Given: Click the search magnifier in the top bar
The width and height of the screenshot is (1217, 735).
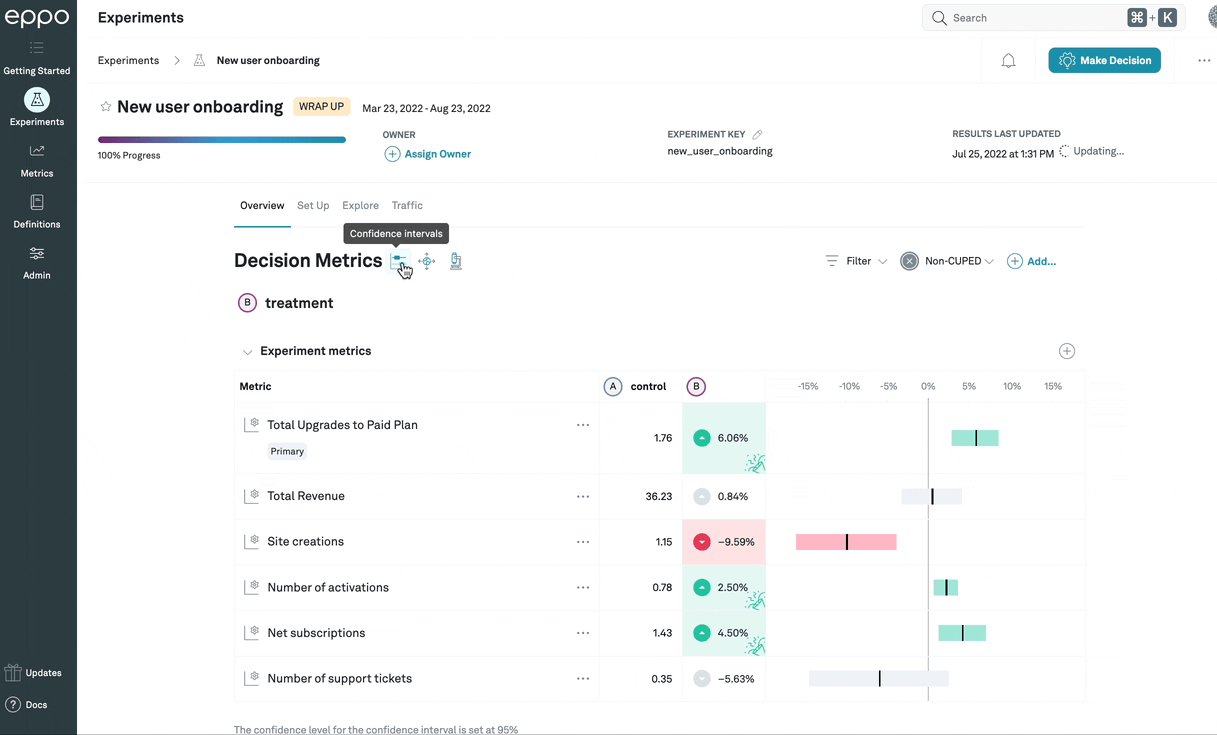Looking at the screenshot, I should [x=940, y=17].
